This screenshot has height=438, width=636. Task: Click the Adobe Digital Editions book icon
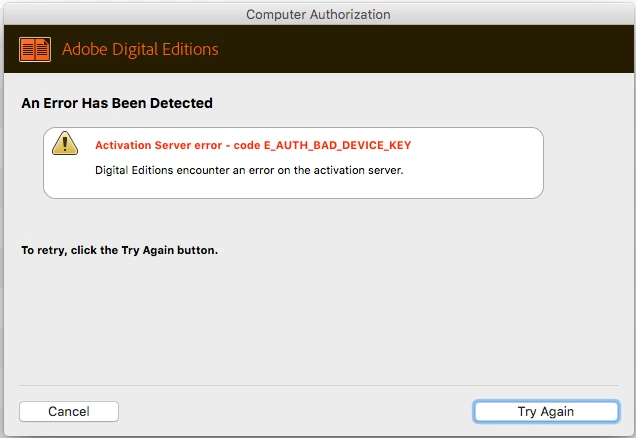(35, 49)
